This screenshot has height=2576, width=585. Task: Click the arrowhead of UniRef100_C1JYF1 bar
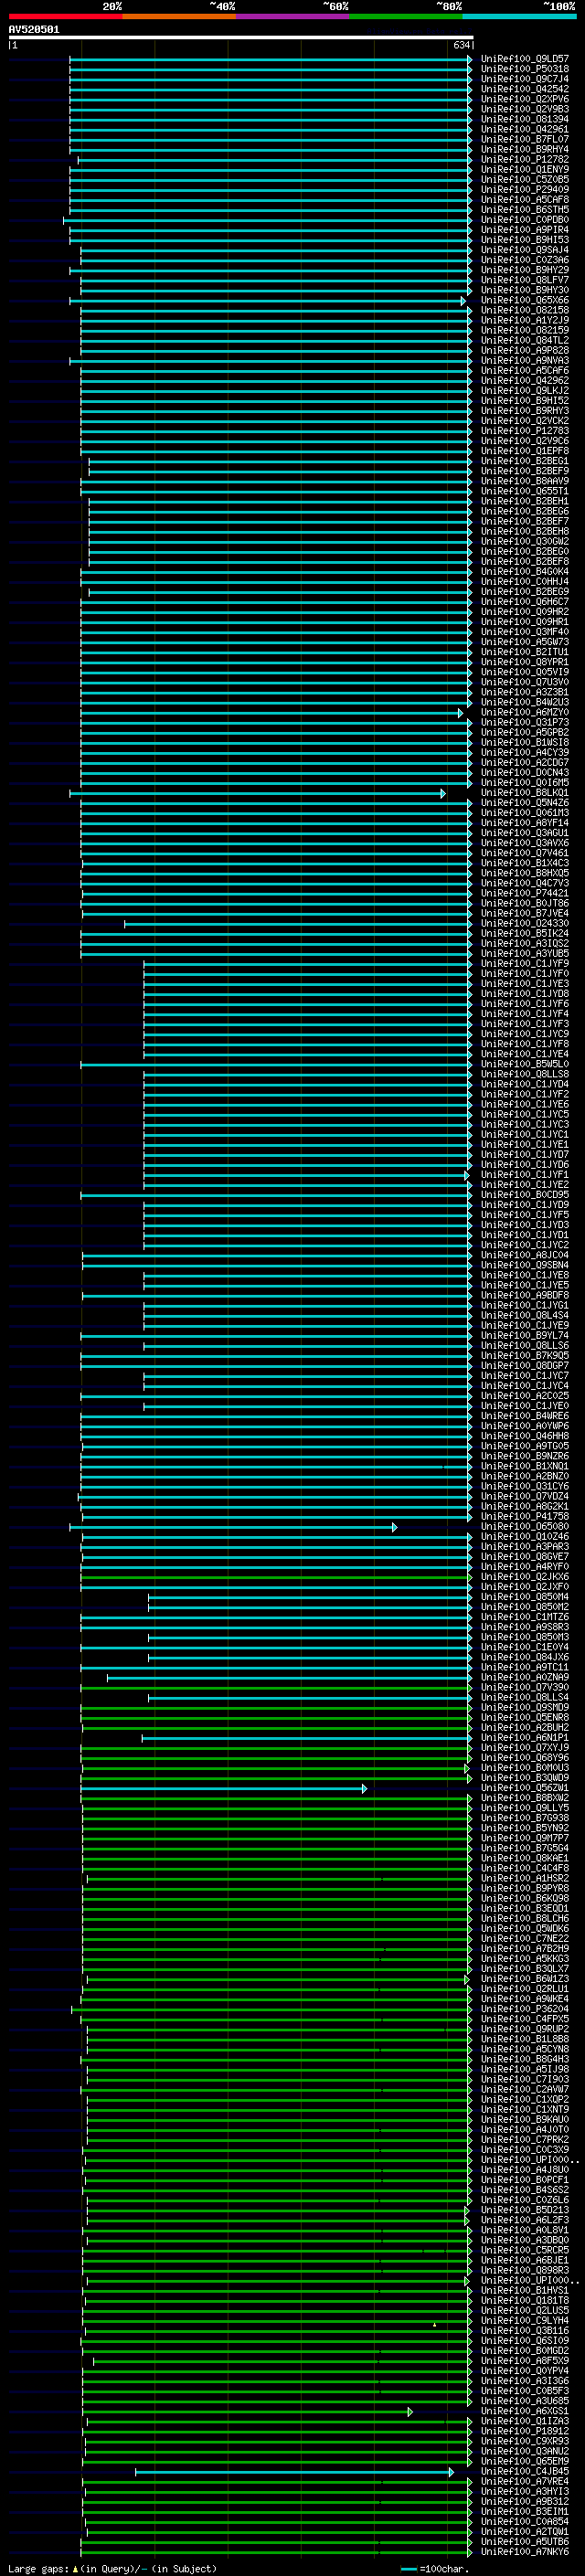tap(467, 1176)
